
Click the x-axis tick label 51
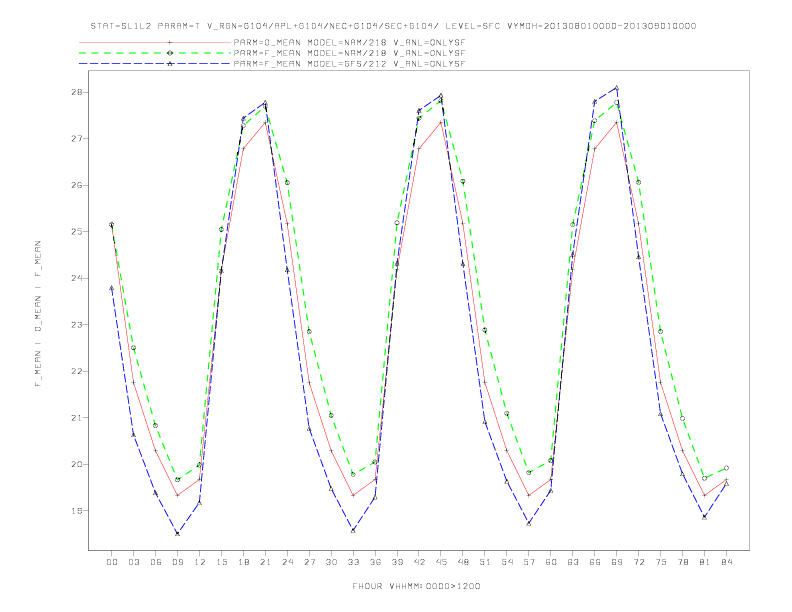tap(485, 562)
